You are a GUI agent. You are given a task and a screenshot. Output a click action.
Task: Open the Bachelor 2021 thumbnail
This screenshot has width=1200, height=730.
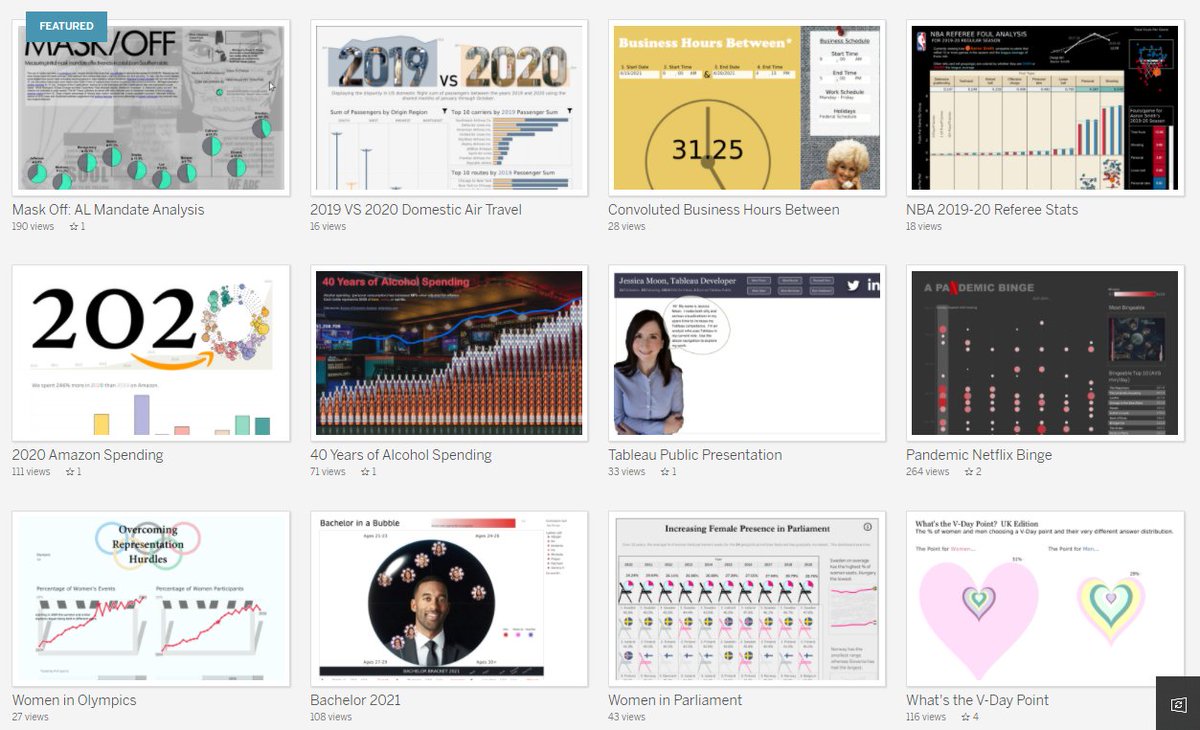(x=449, y=598)
